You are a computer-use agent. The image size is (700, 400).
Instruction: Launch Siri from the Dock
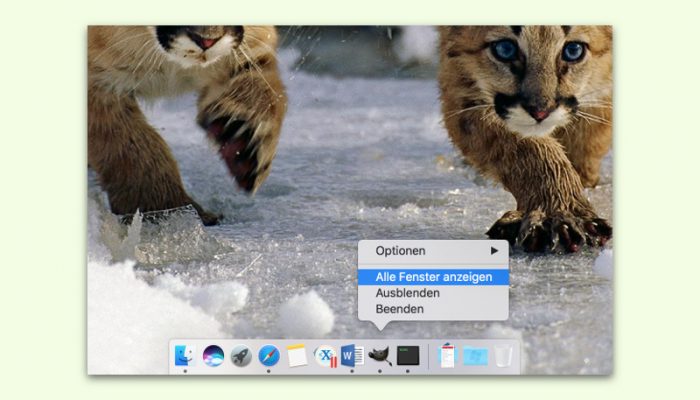coord(213,356)
